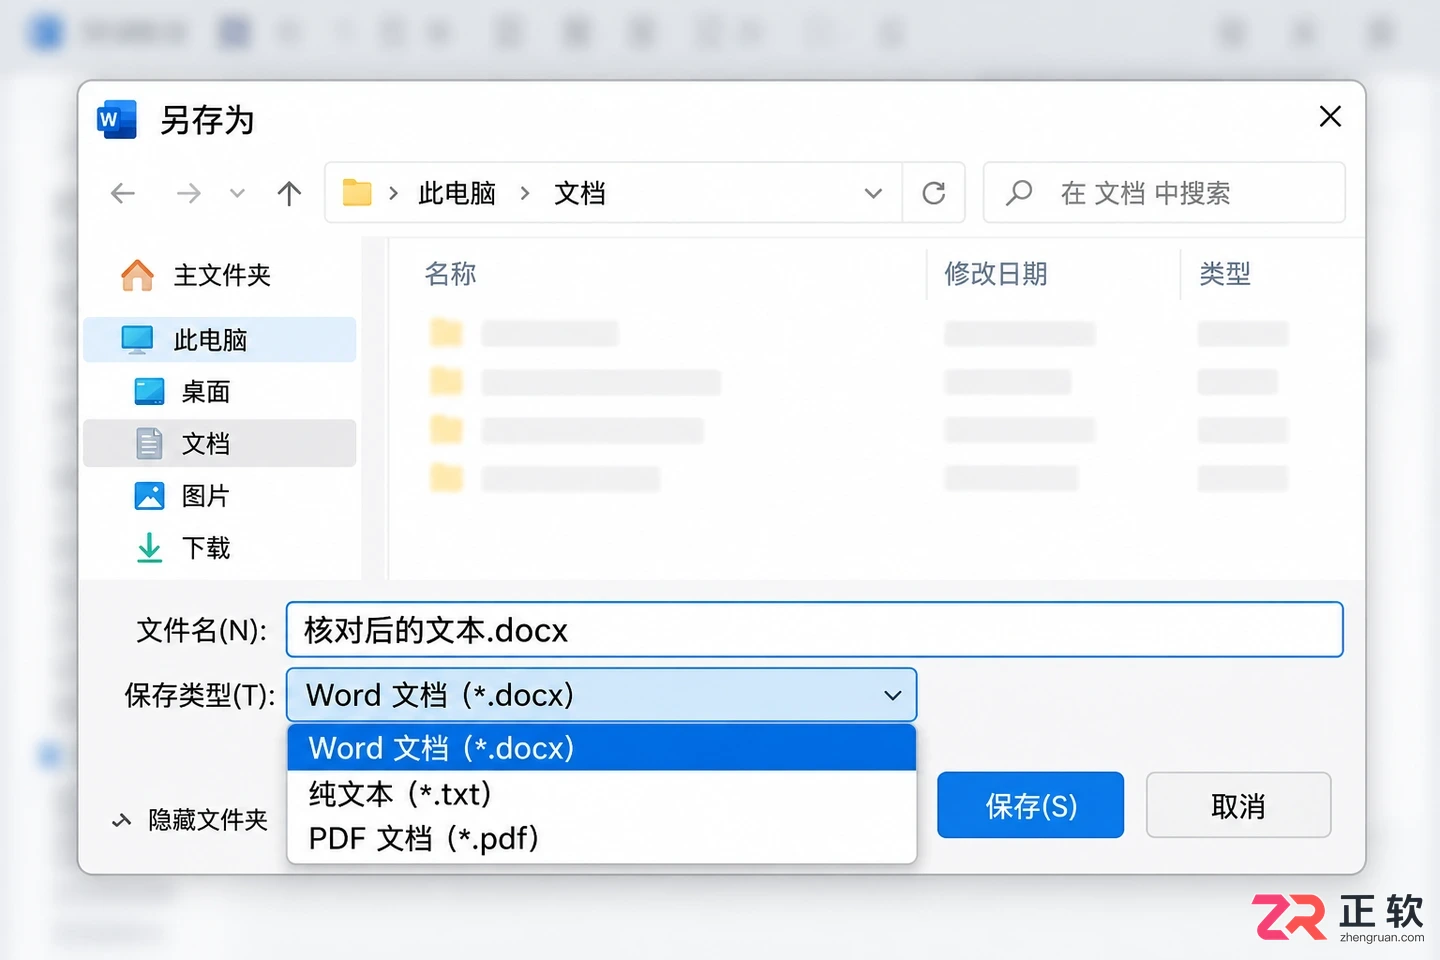Choose 纯文本 (*.txt) from list
The image size is (1440, 960).
pos(602,794)
